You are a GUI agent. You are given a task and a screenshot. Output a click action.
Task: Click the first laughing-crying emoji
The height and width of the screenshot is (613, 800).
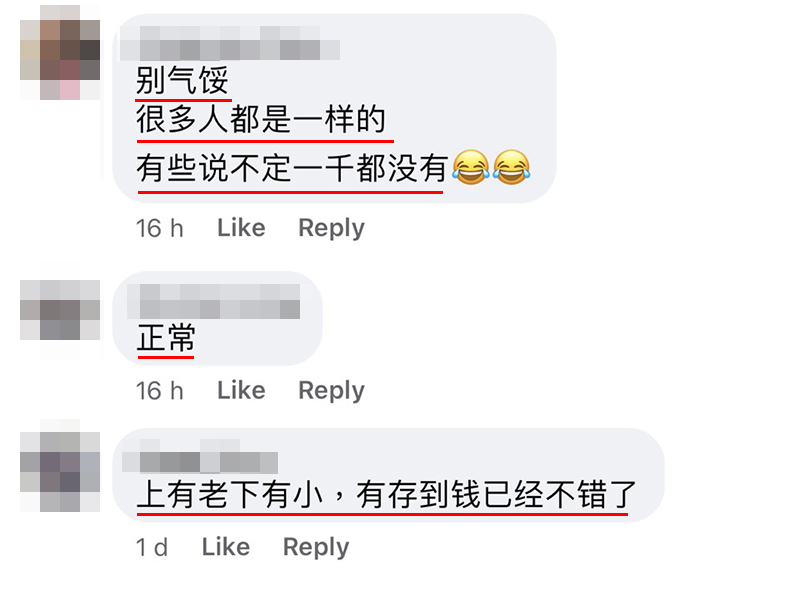coord(470,168)
